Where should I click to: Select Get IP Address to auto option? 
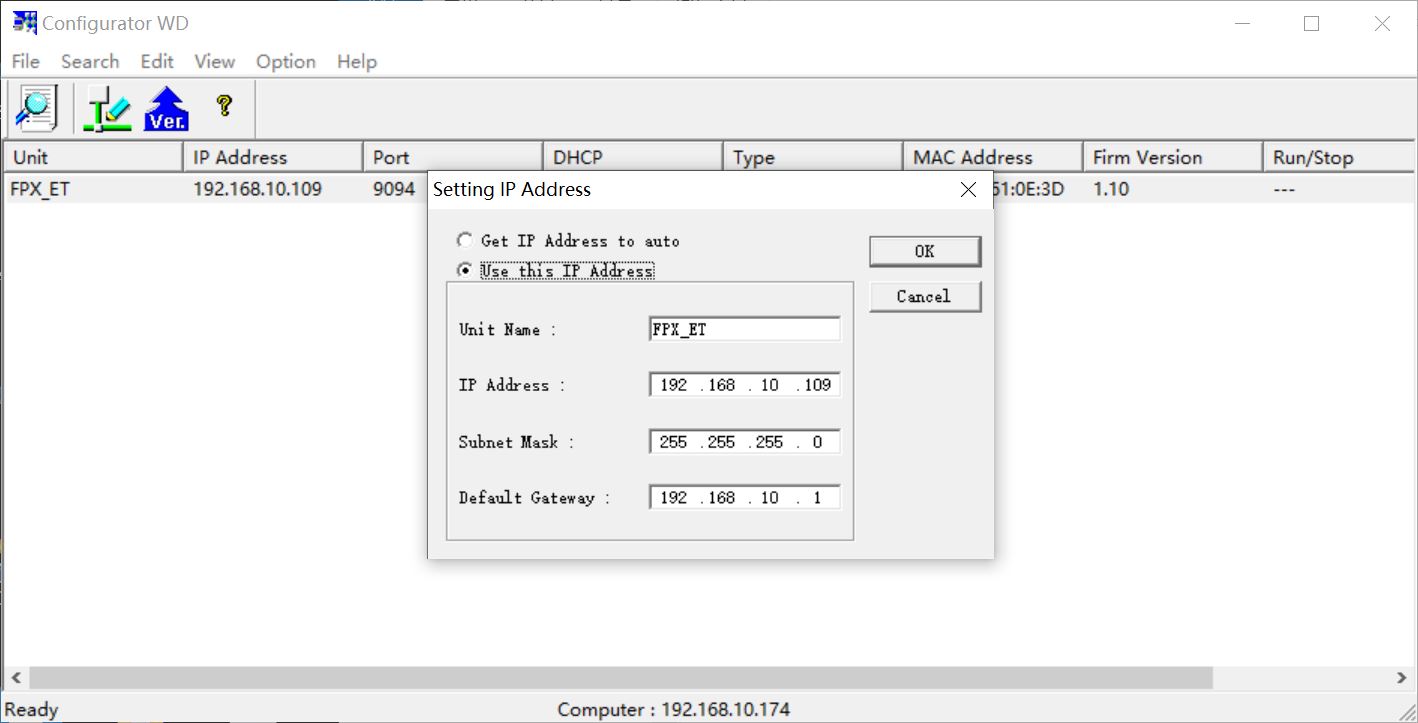click(x=465, y=241)
